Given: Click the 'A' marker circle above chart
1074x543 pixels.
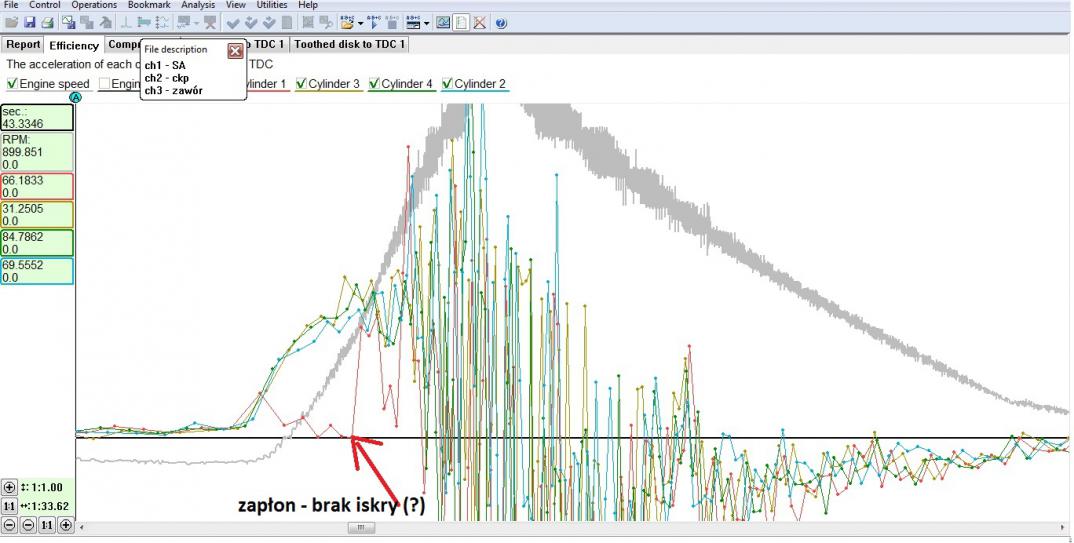Looking at the screenshot, I should point(76,97).
